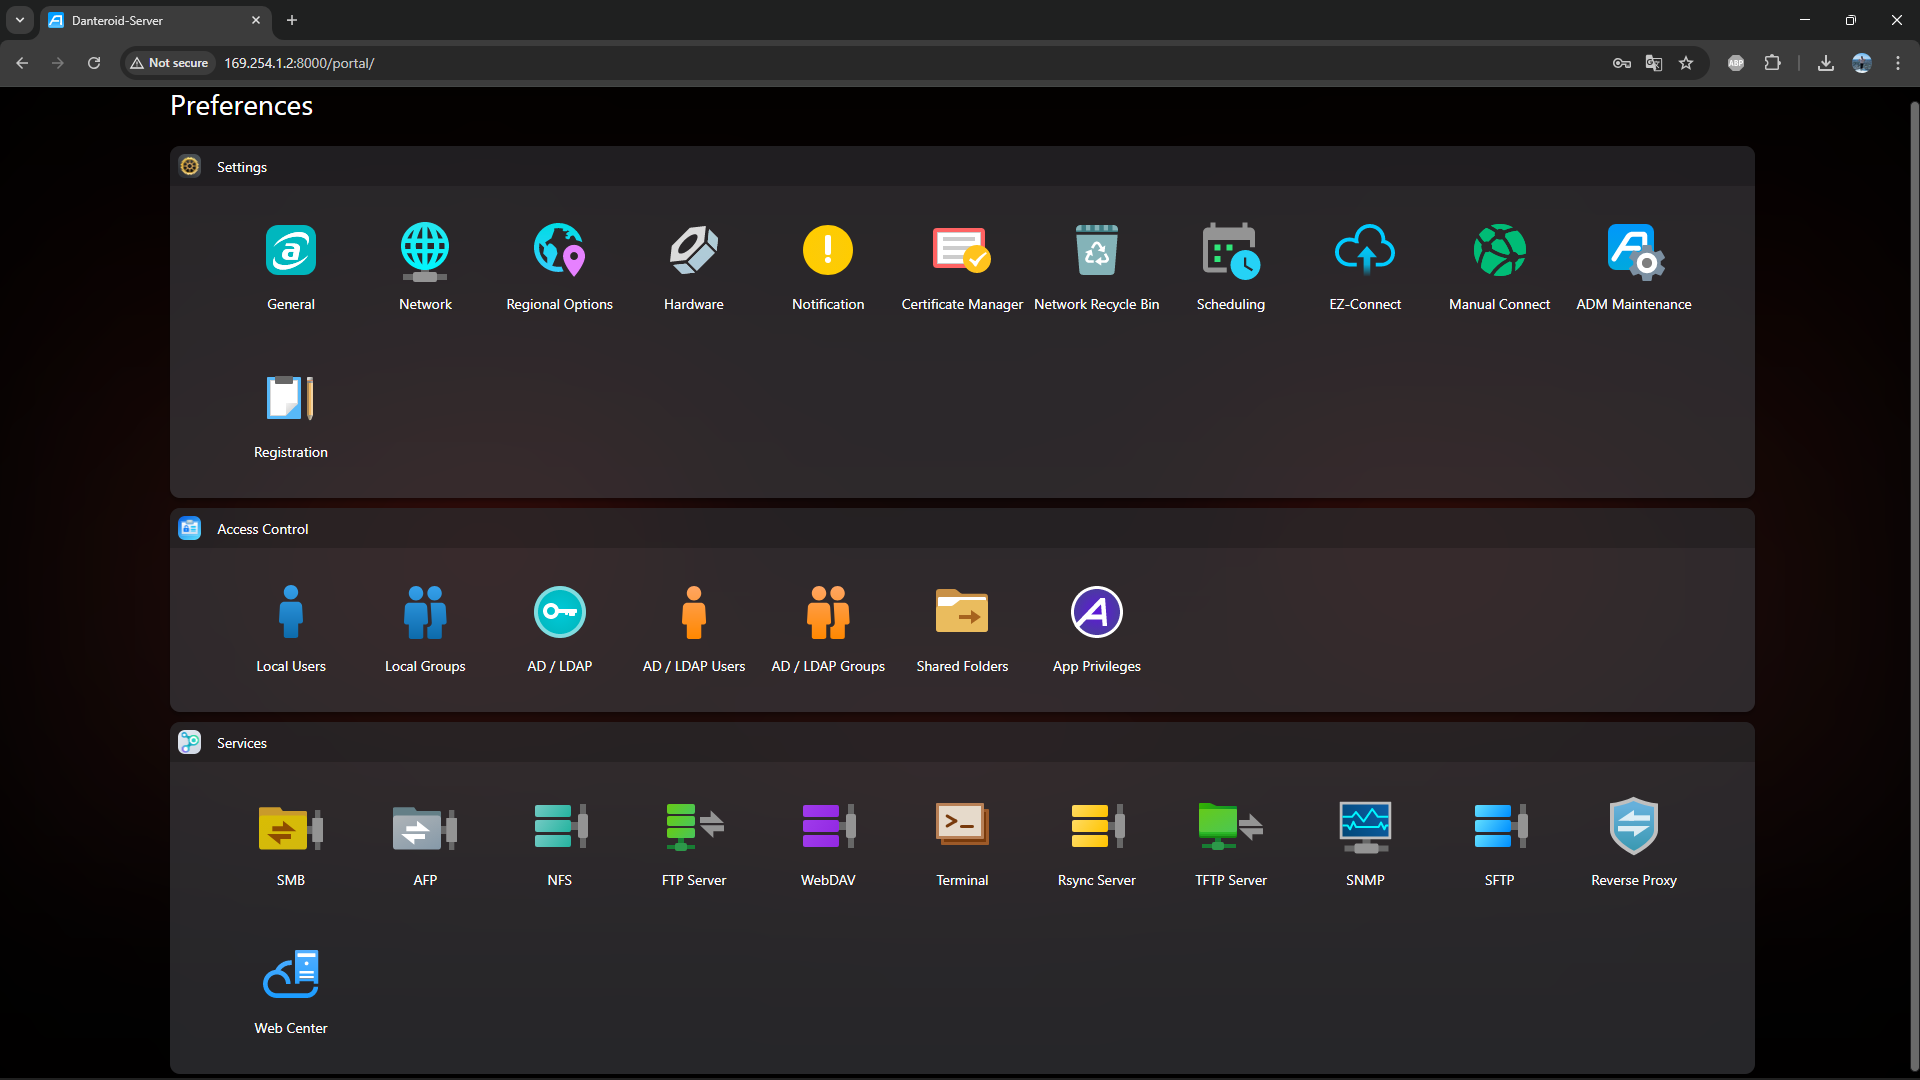Open App Privileges
Viewport: 1920px width, 1080px height.
[1096, 612]
